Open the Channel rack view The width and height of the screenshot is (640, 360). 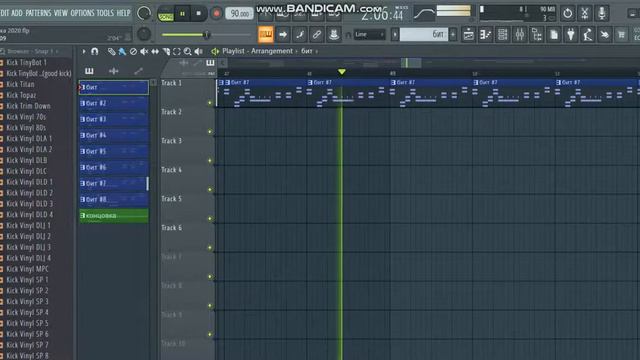[x=503, y=35]
